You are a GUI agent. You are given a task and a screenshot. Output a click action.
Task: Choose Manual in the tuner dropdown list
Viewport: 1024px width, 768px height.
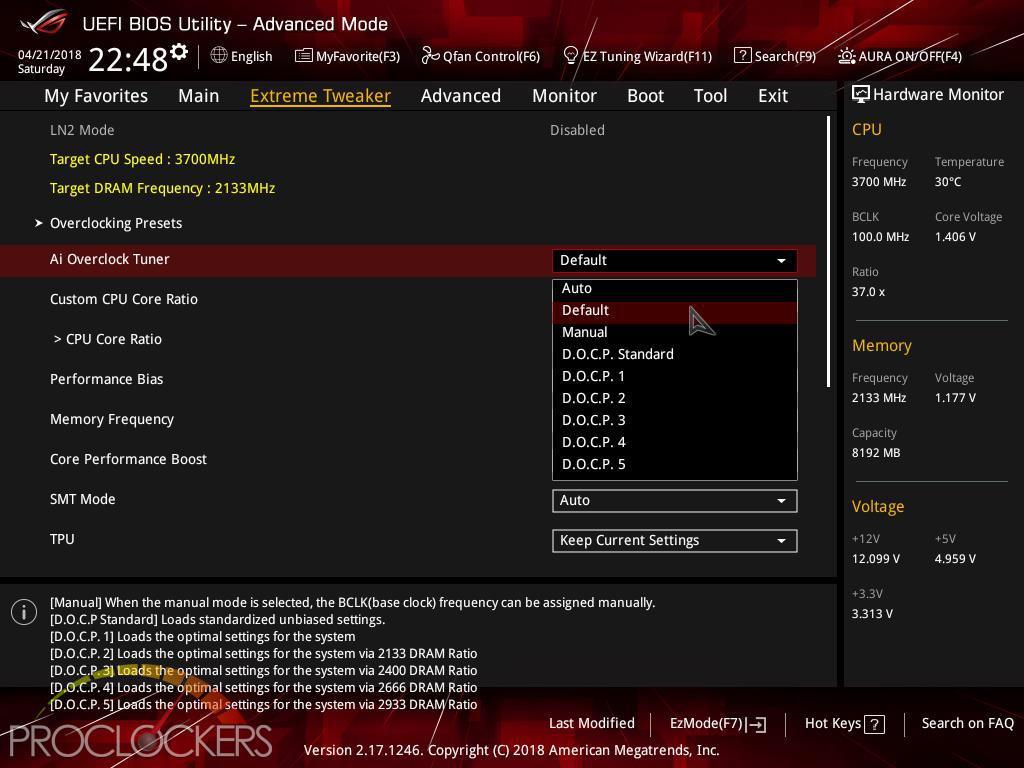[x=675, y=332]
